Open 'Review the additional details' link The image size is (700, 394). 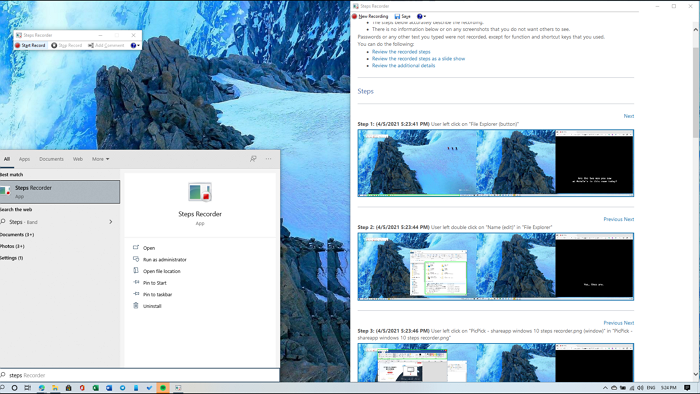tap(403, 66)
